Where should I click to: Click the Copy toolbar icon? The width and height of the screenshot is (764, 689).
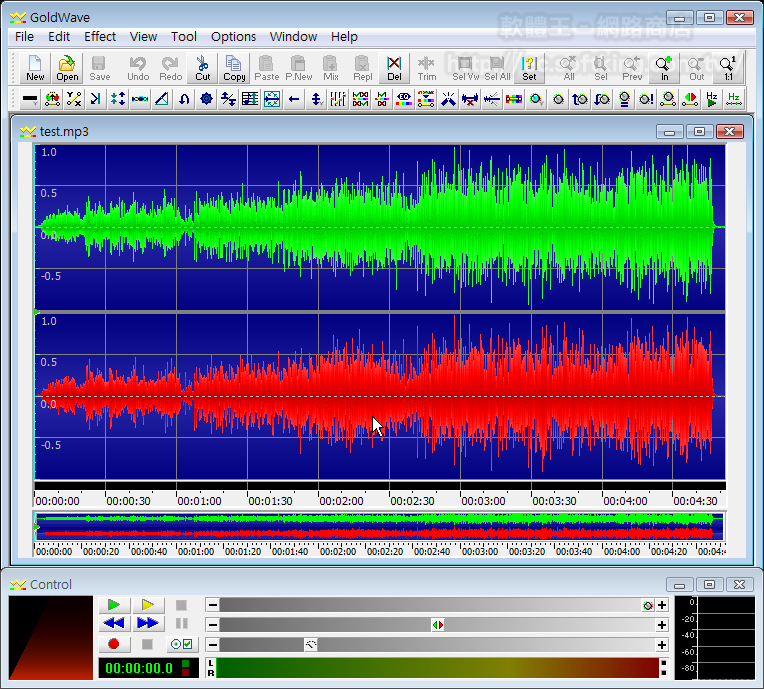pyautogui.click(x=235, y=68)
